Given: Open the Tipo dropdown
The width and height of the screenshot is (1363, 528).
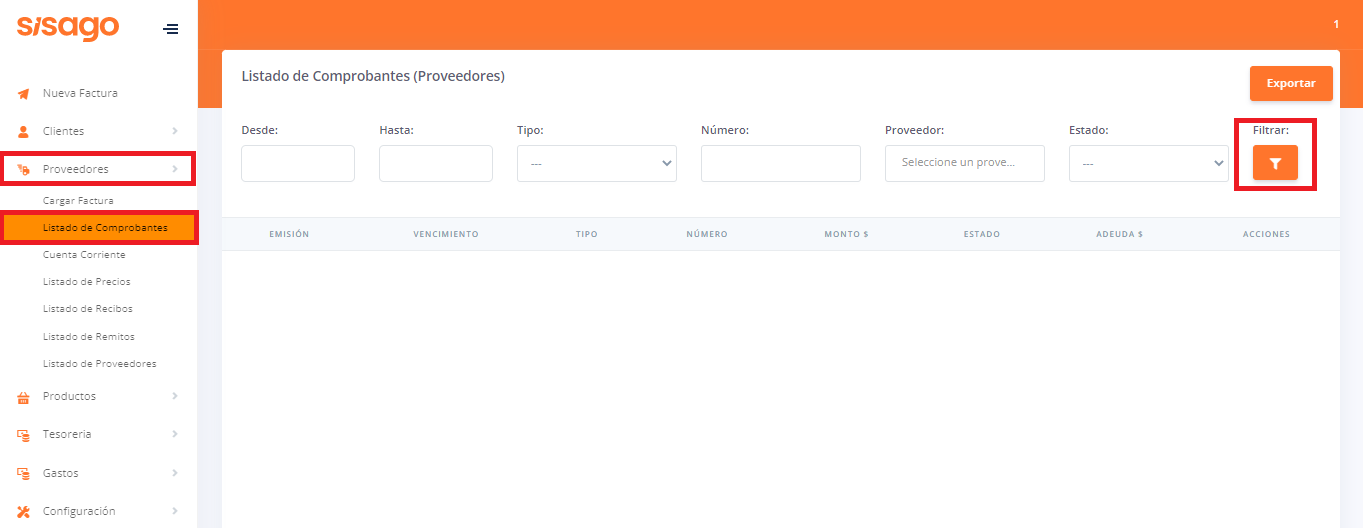Looking at the screenshot, I should 596,164.
